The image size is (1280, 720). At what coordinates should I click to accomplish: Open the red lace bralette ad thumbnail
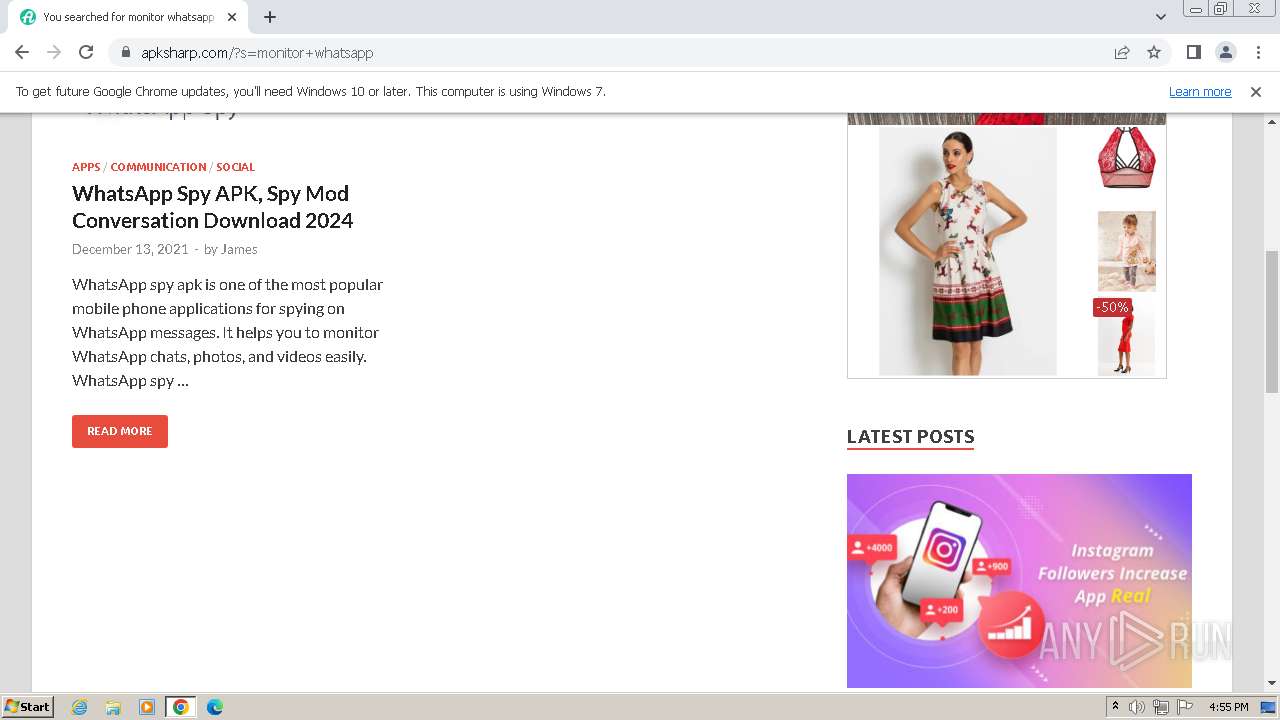(1127, 158)
